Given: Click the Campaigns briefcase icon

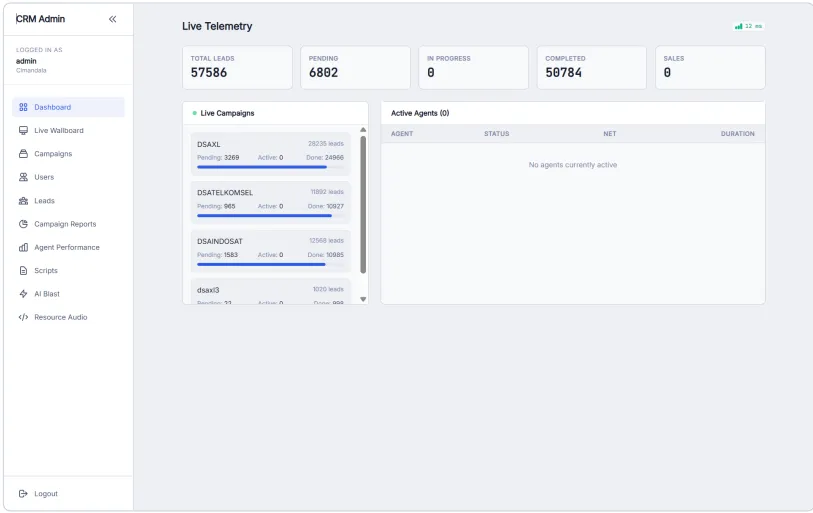Looking at the screenshot, I should click(x=23, y=154).
